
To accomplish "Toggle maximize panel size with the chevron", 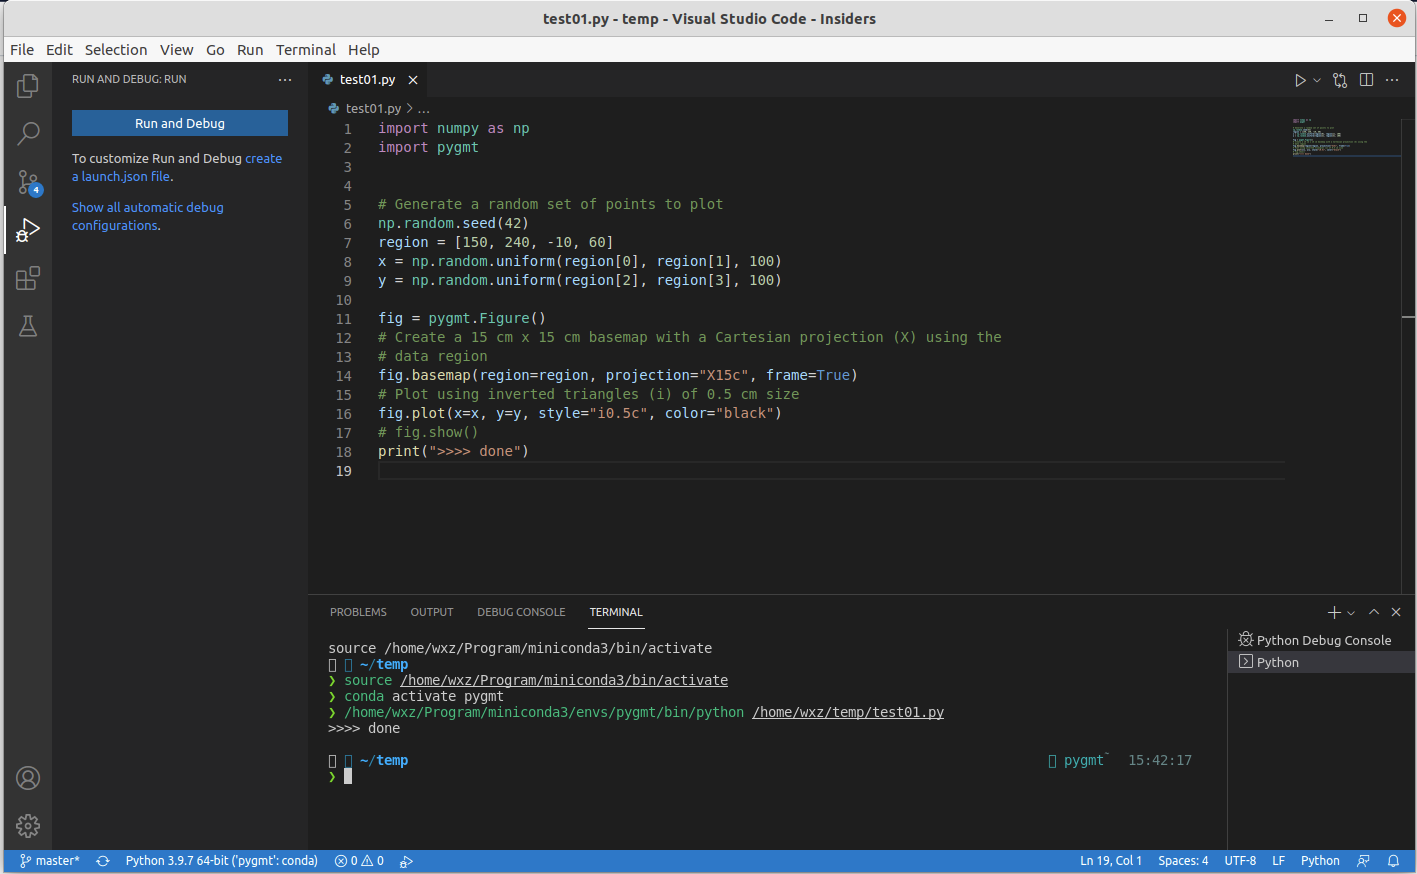I will [1373, 612].
